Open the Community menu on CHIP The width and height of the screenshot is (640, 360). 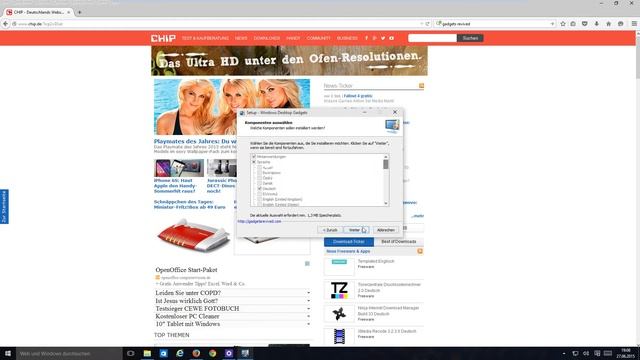pos(318,38)
